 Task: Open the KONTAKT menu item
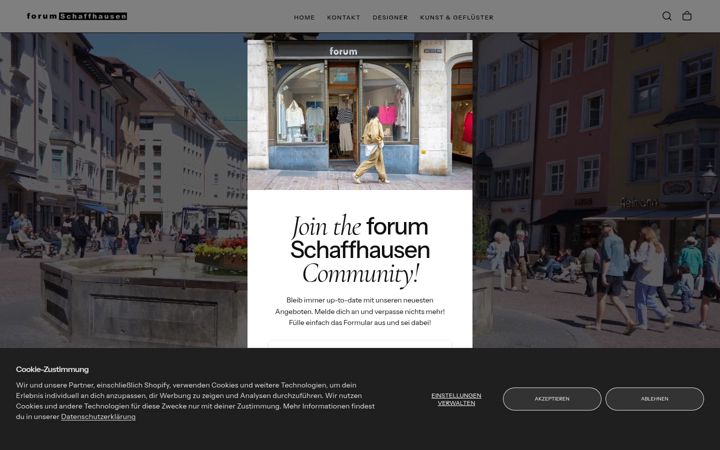point(343,17)
